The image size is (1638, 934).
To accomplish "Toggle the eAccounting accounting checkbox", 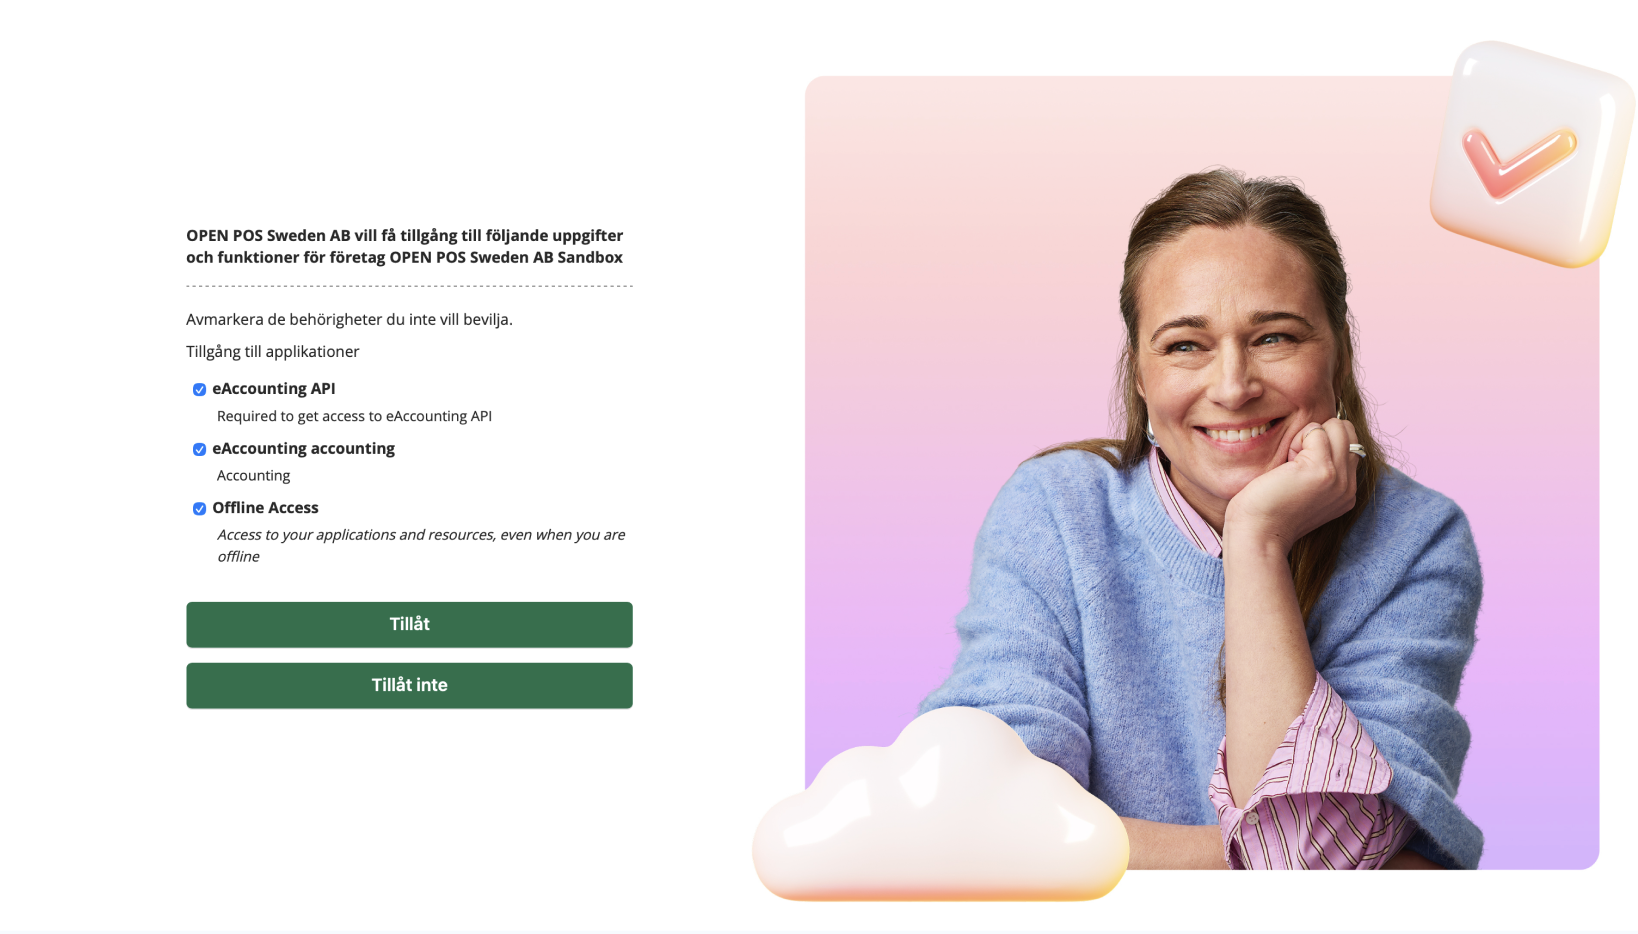I will point(199,450).
